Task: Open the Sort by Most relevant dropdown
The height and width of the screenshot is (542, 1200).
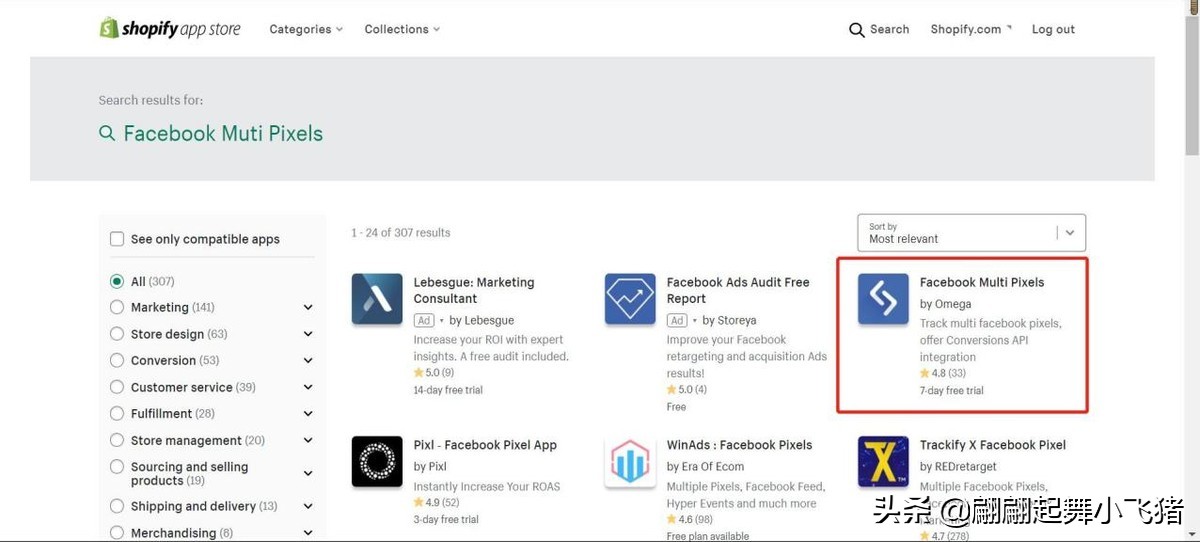Action: tap(971, 233)
